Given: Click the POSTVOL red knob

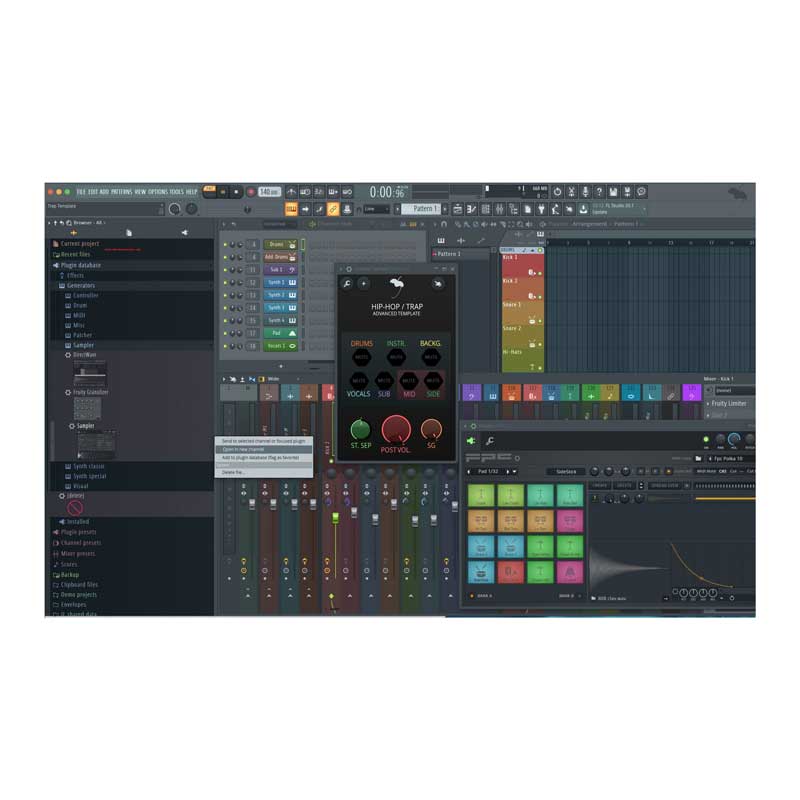Looking at the screenshot, I should pyautogui.click(x=396, y=430).
